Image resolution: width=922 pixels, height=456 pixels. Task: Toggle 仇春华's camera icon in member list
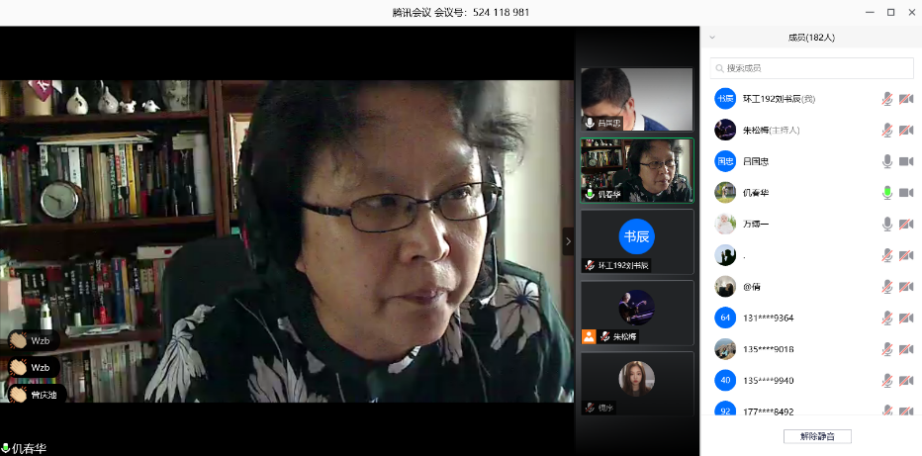click(x=906, y=192)
